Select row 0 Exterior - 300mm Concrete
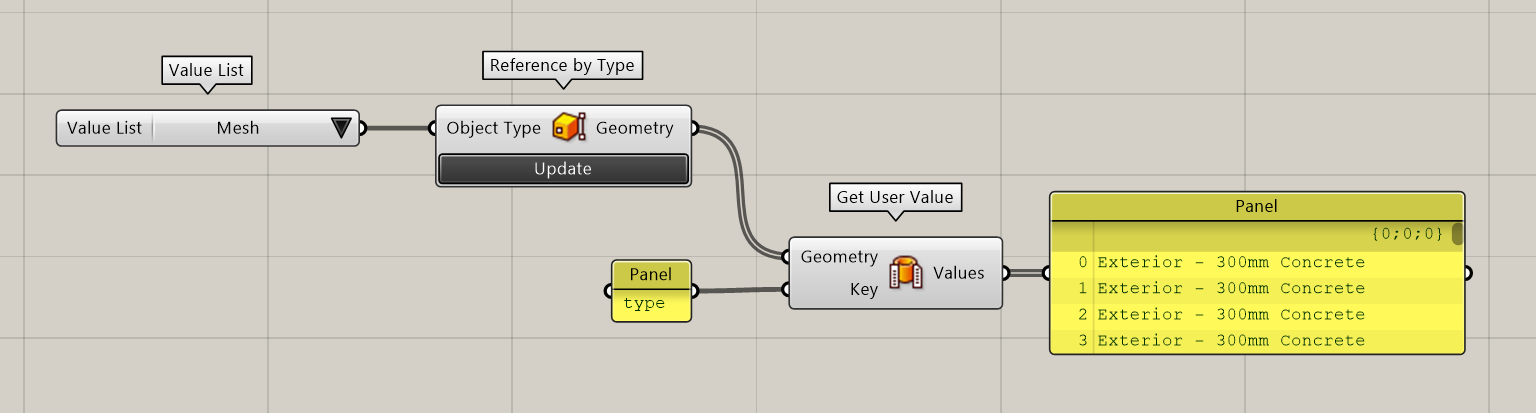Image resolution: width=1536 pixels, height=413 pixels. point(1230,263)
